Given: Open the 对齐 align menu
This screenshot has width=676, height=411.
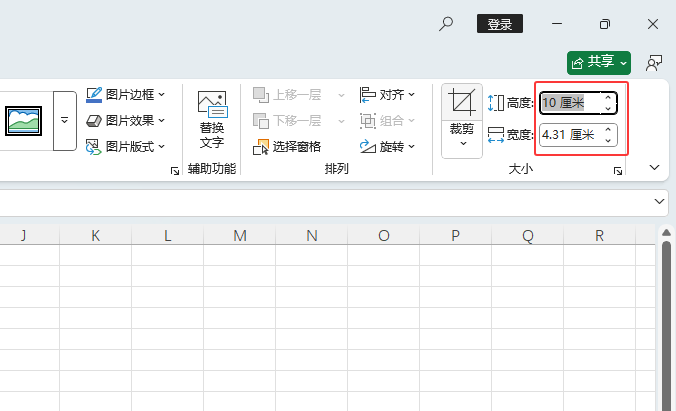Looking at the screenshot, I should (x=388, y=95).
